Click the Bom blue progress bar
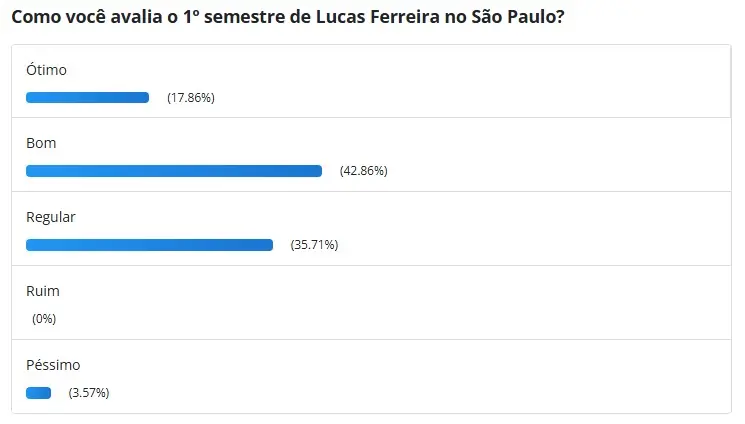The height and width of the screenshot is (424, 745). [174, 171]
